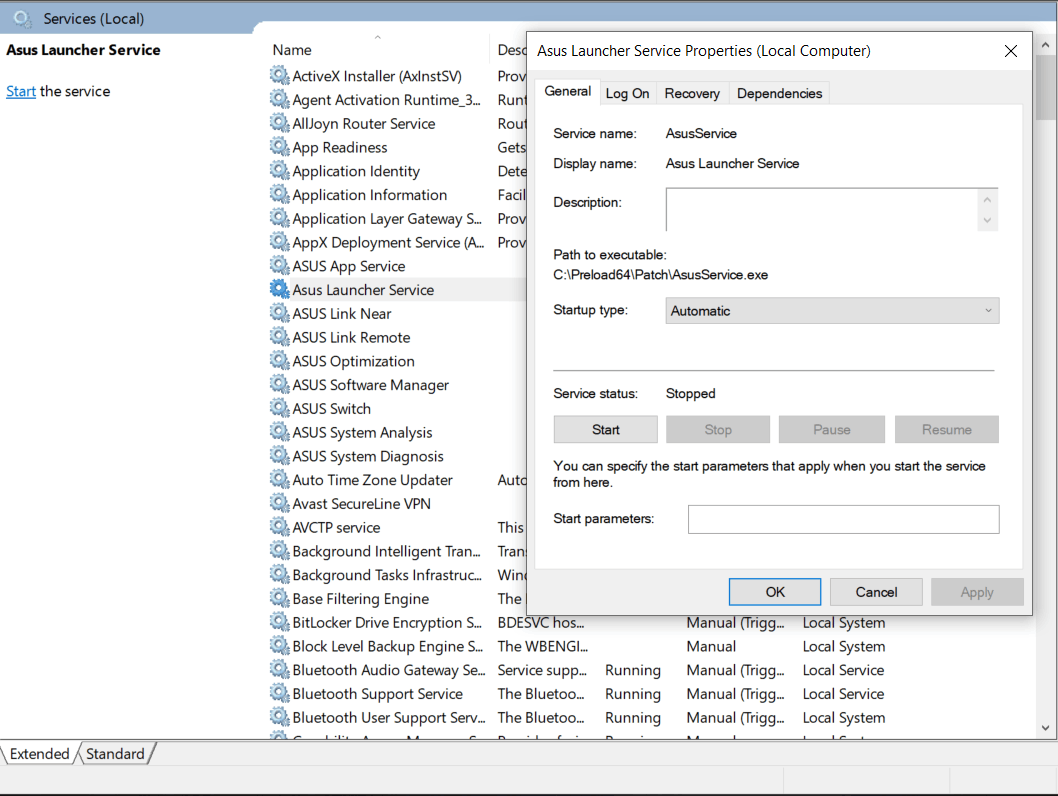Click the AllJoyn Router Service gear icon
Screen dimensions: 1058x796
(x=279, y=123)
